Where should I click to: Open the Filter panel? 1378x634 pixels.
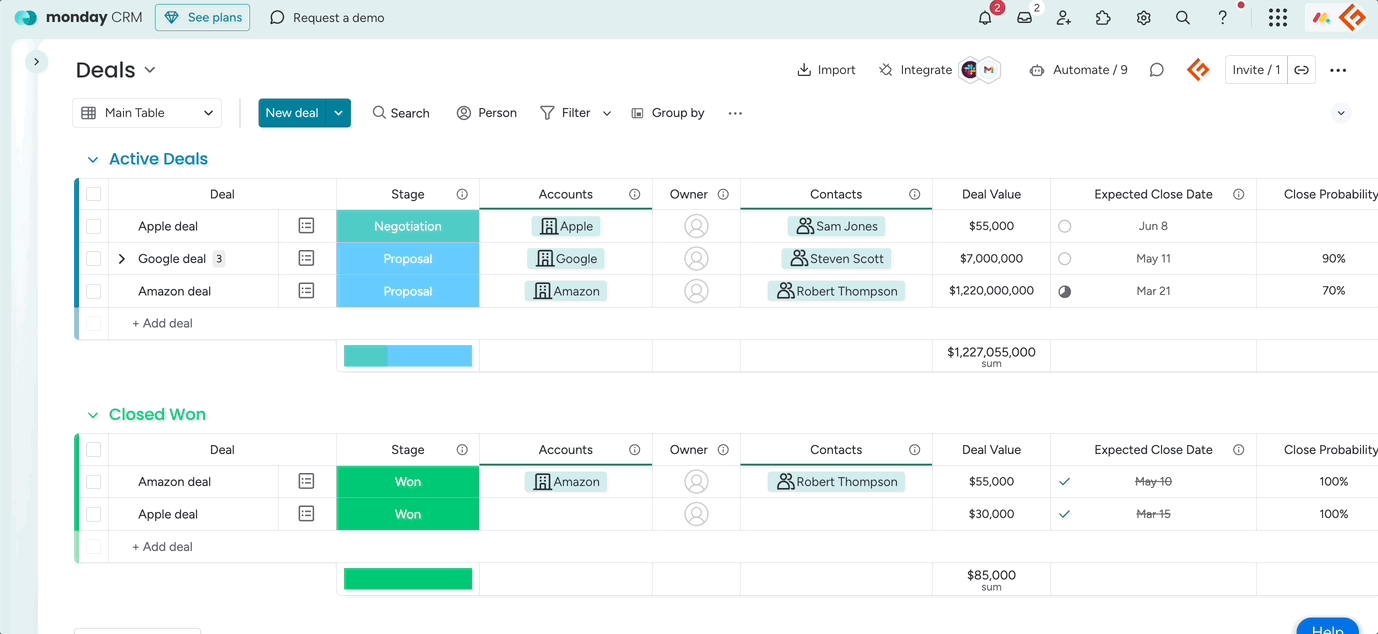coord(565,113)
